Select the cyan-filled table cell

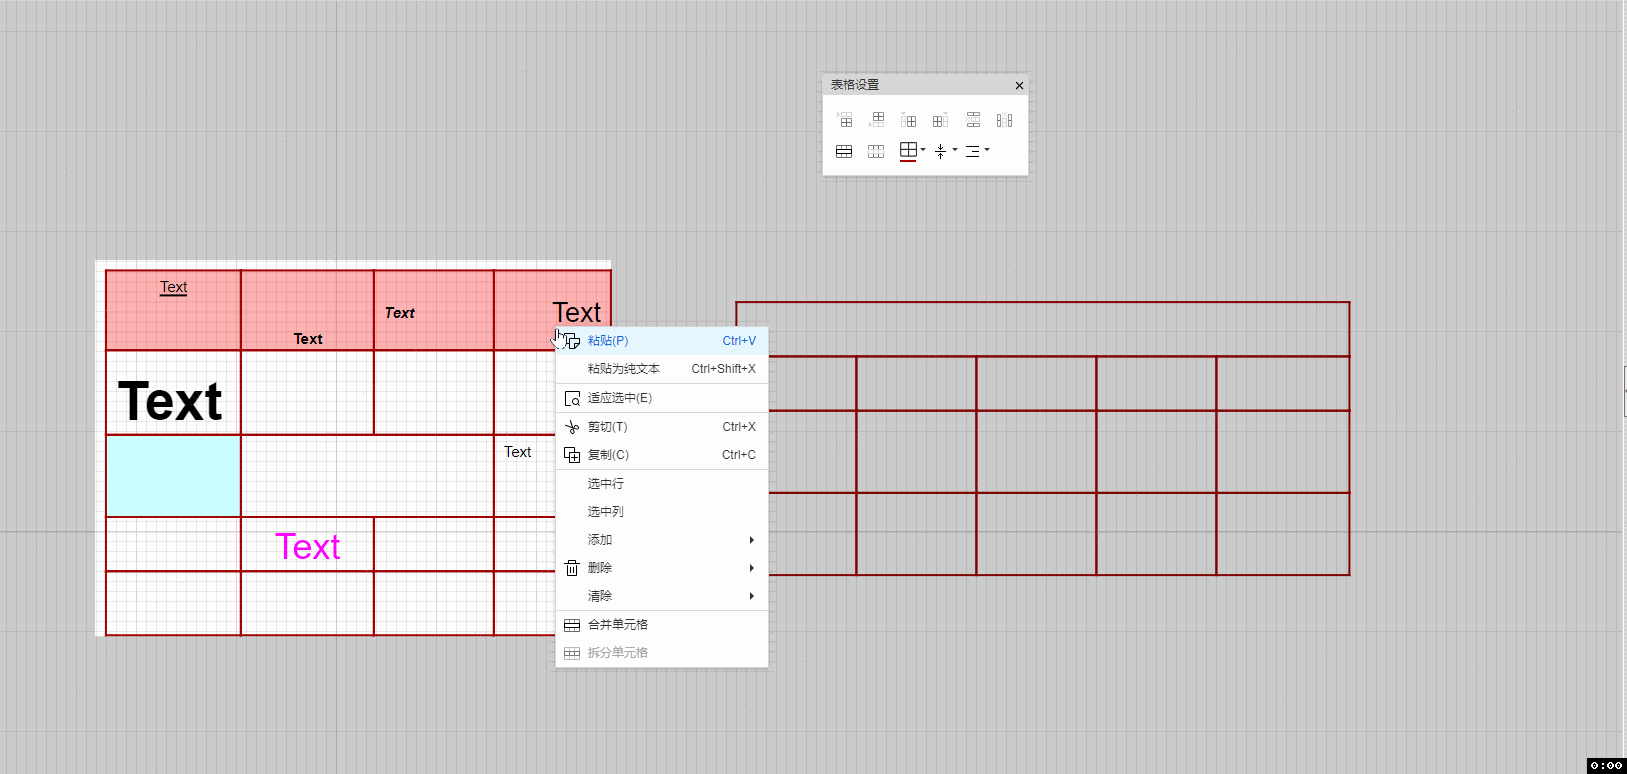pos(173,476)
